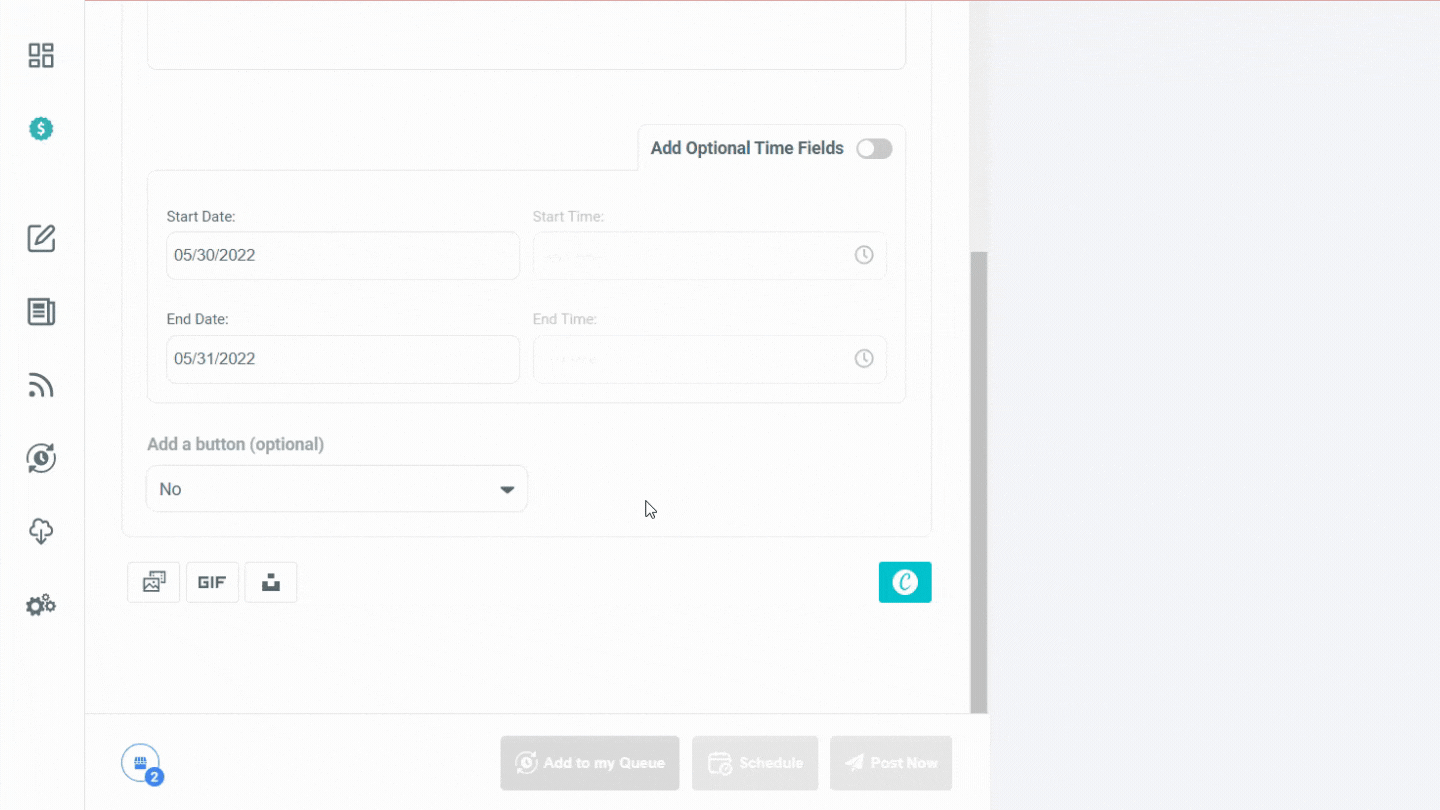This screenshot has width=1440, height=810.
Task: Click the cloud download sidebar icon
Action: click(41, 531)
